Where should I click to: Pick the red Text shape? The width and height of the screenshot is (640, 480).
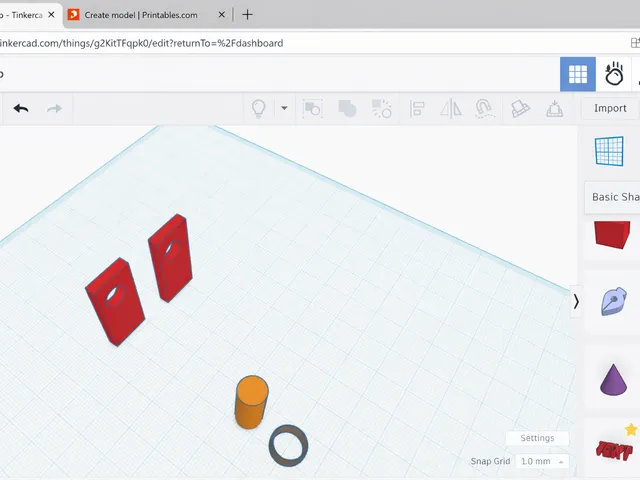click(x=614, y=450)
